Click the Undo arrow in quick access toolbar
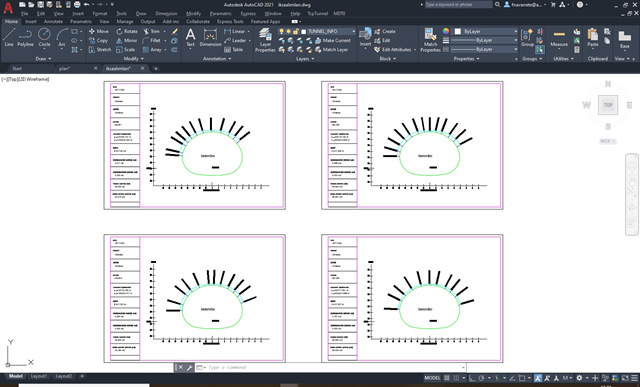The image size is (640, 387). click(86, 4)
